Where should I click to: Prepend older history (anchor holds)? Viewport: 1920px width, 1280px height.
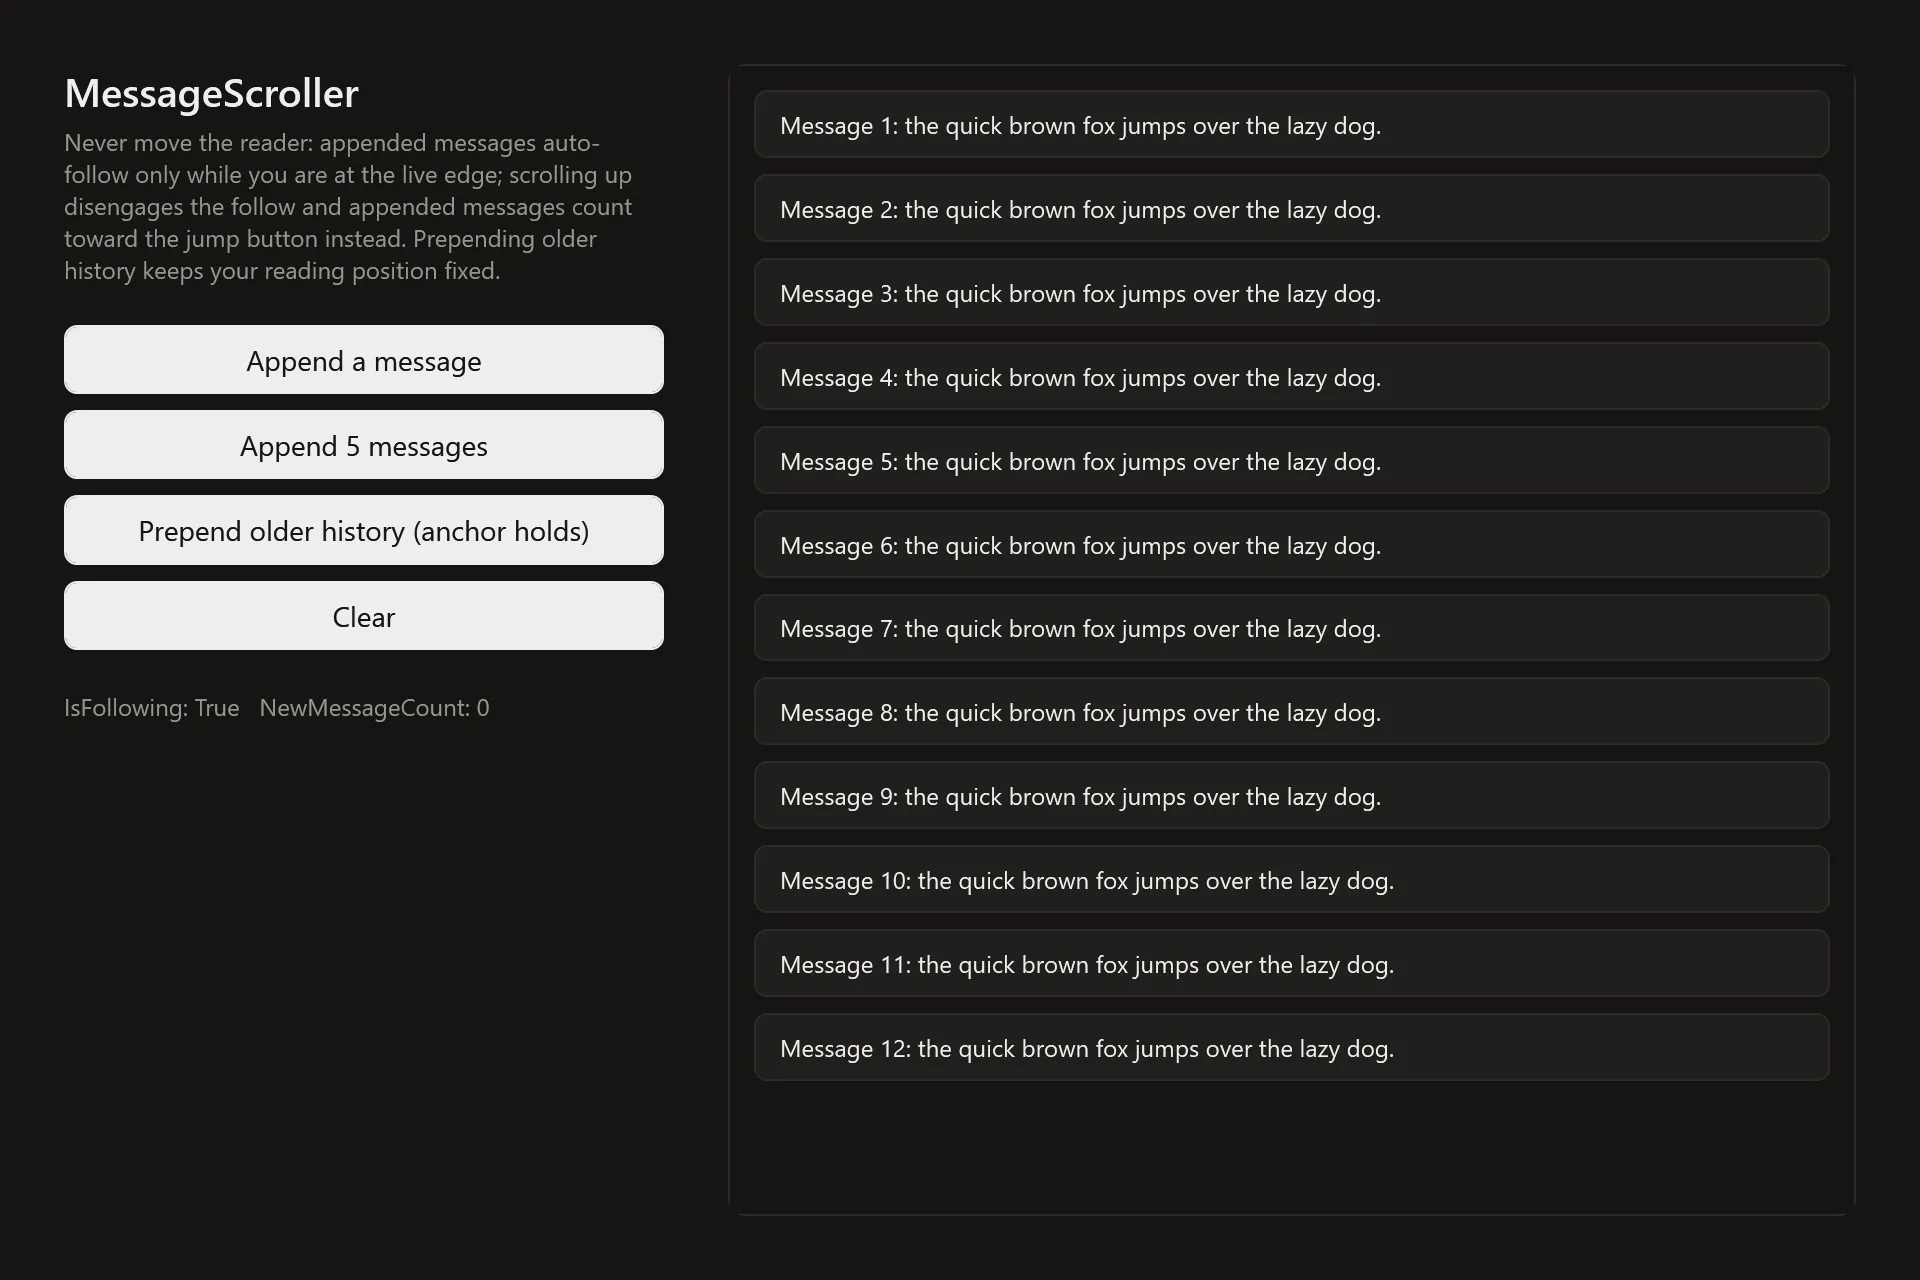(x=364, y=530)
